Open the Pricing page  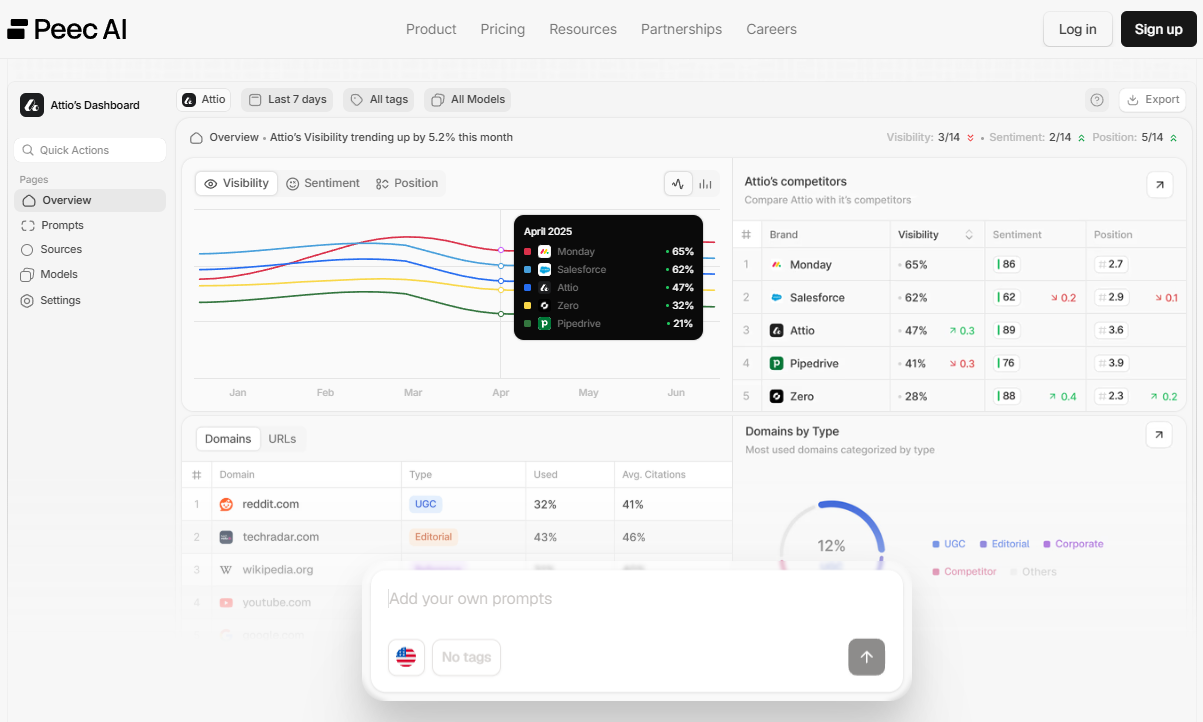(502, 29)
